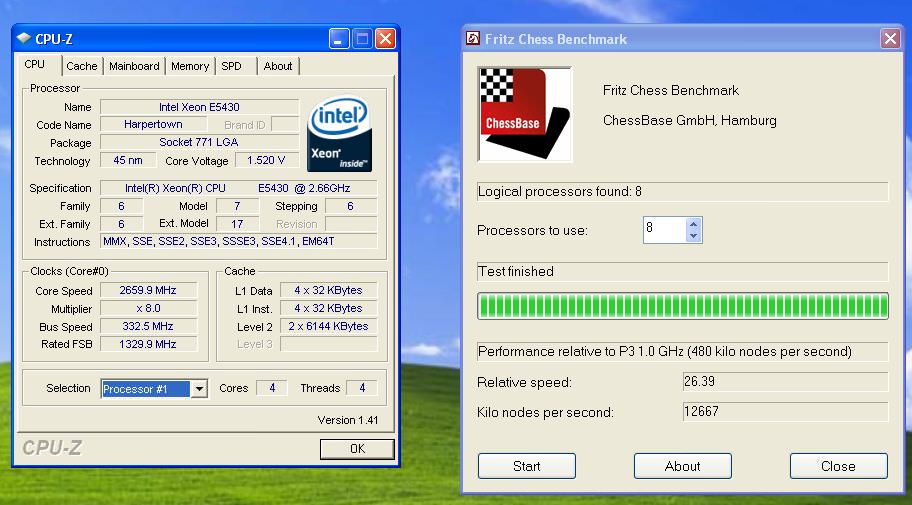Click the Ext. Family value 6
The image size is (912, 505).
coord(121,223)
